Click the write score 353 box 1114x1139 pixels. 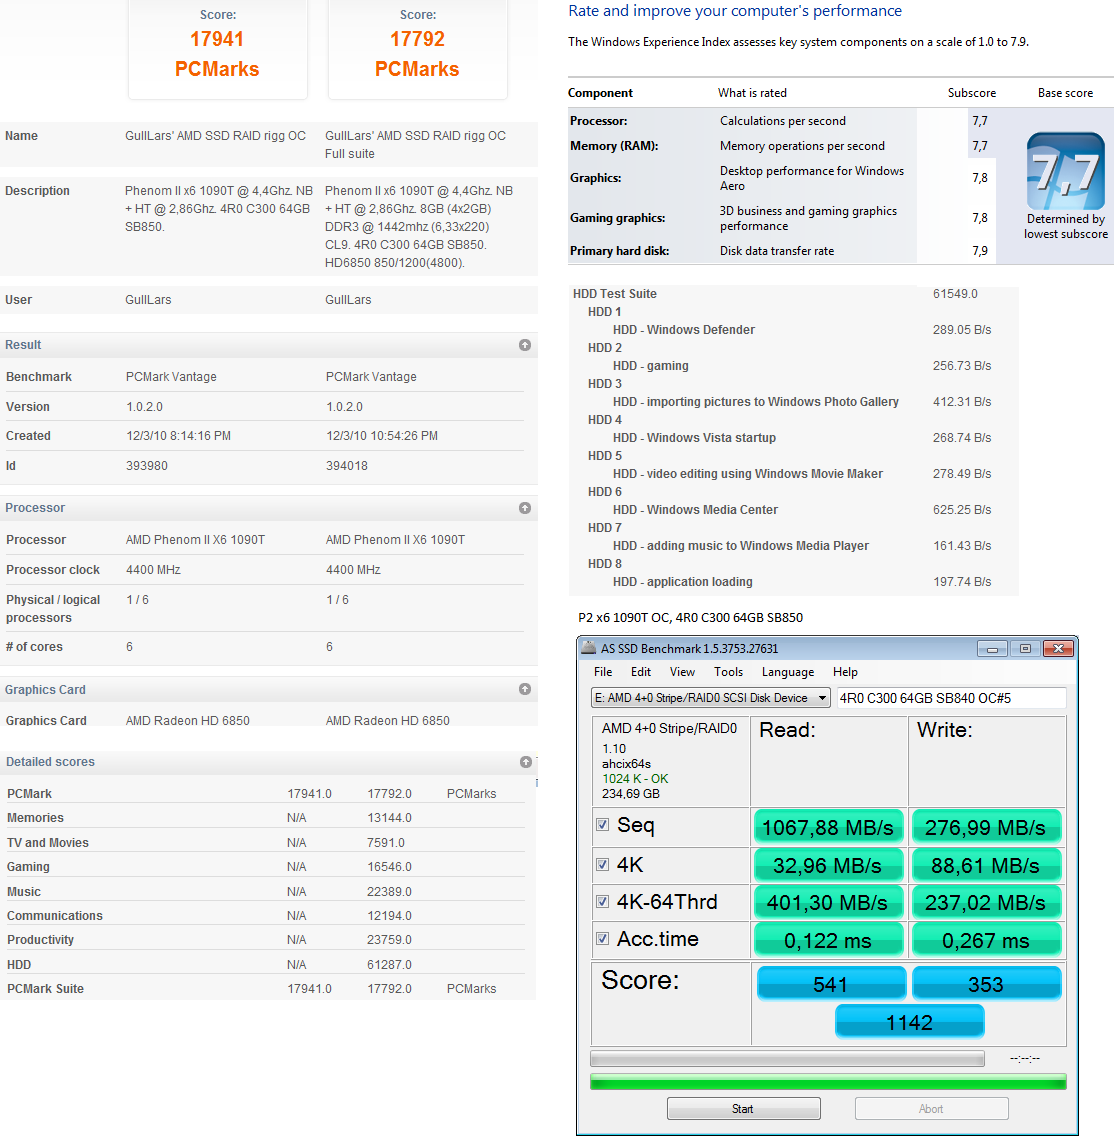[x=986, y=984]
